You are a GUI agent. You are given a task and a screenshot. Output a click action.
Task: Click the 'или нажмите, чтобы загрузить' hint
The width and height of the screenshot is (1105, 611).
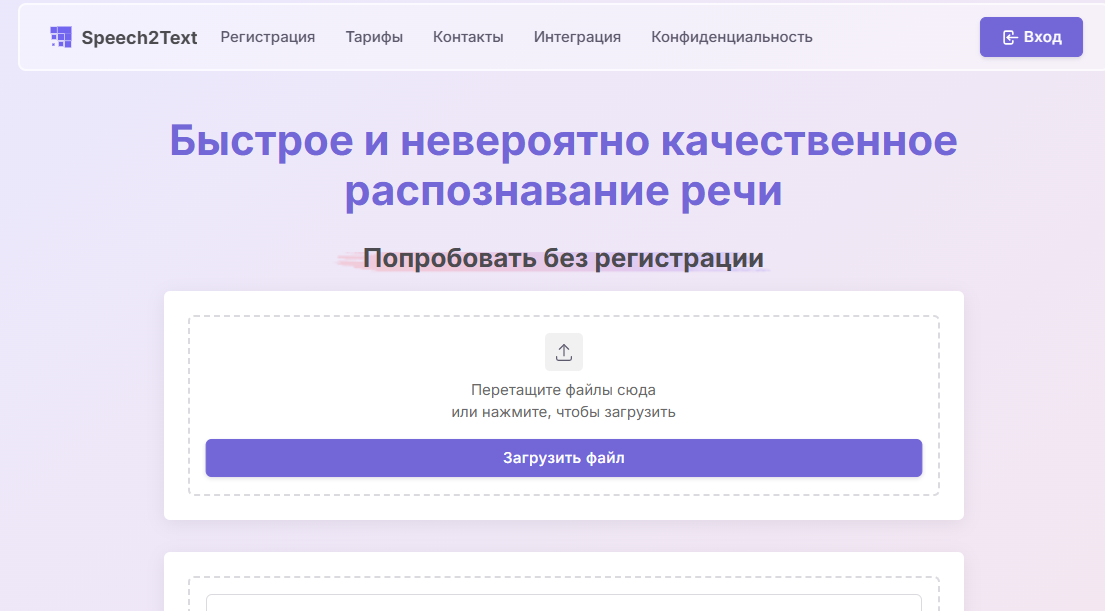tap(563, 411)
